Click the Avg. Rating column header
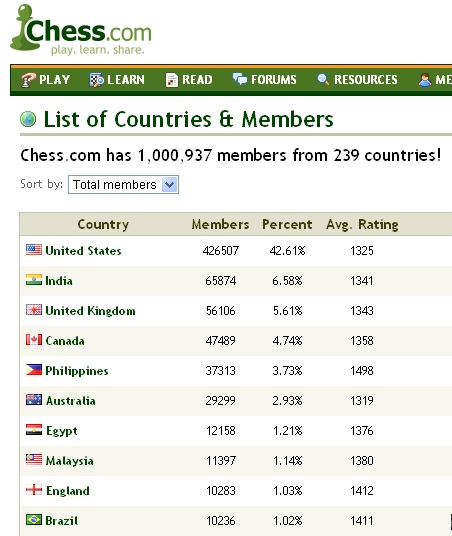 [362, 225]
